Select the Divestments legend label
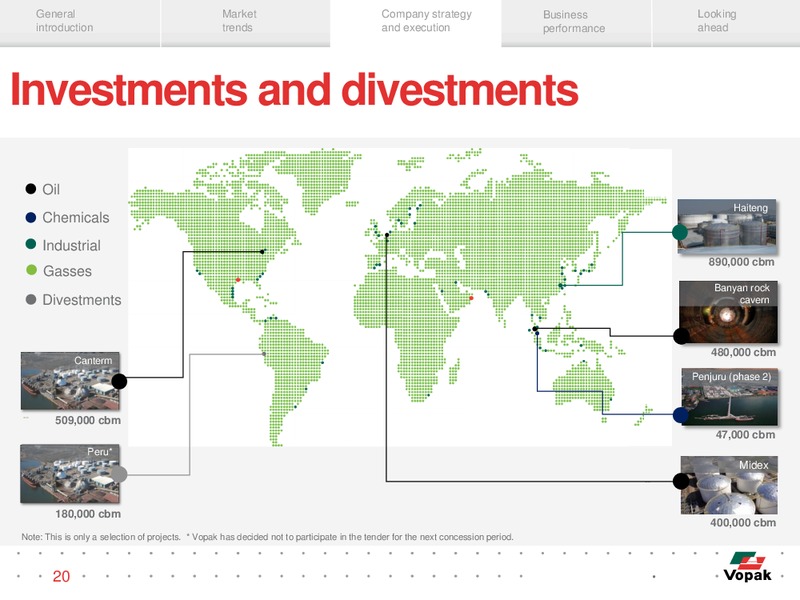800x600 pixels. click(x=82, y=300)
